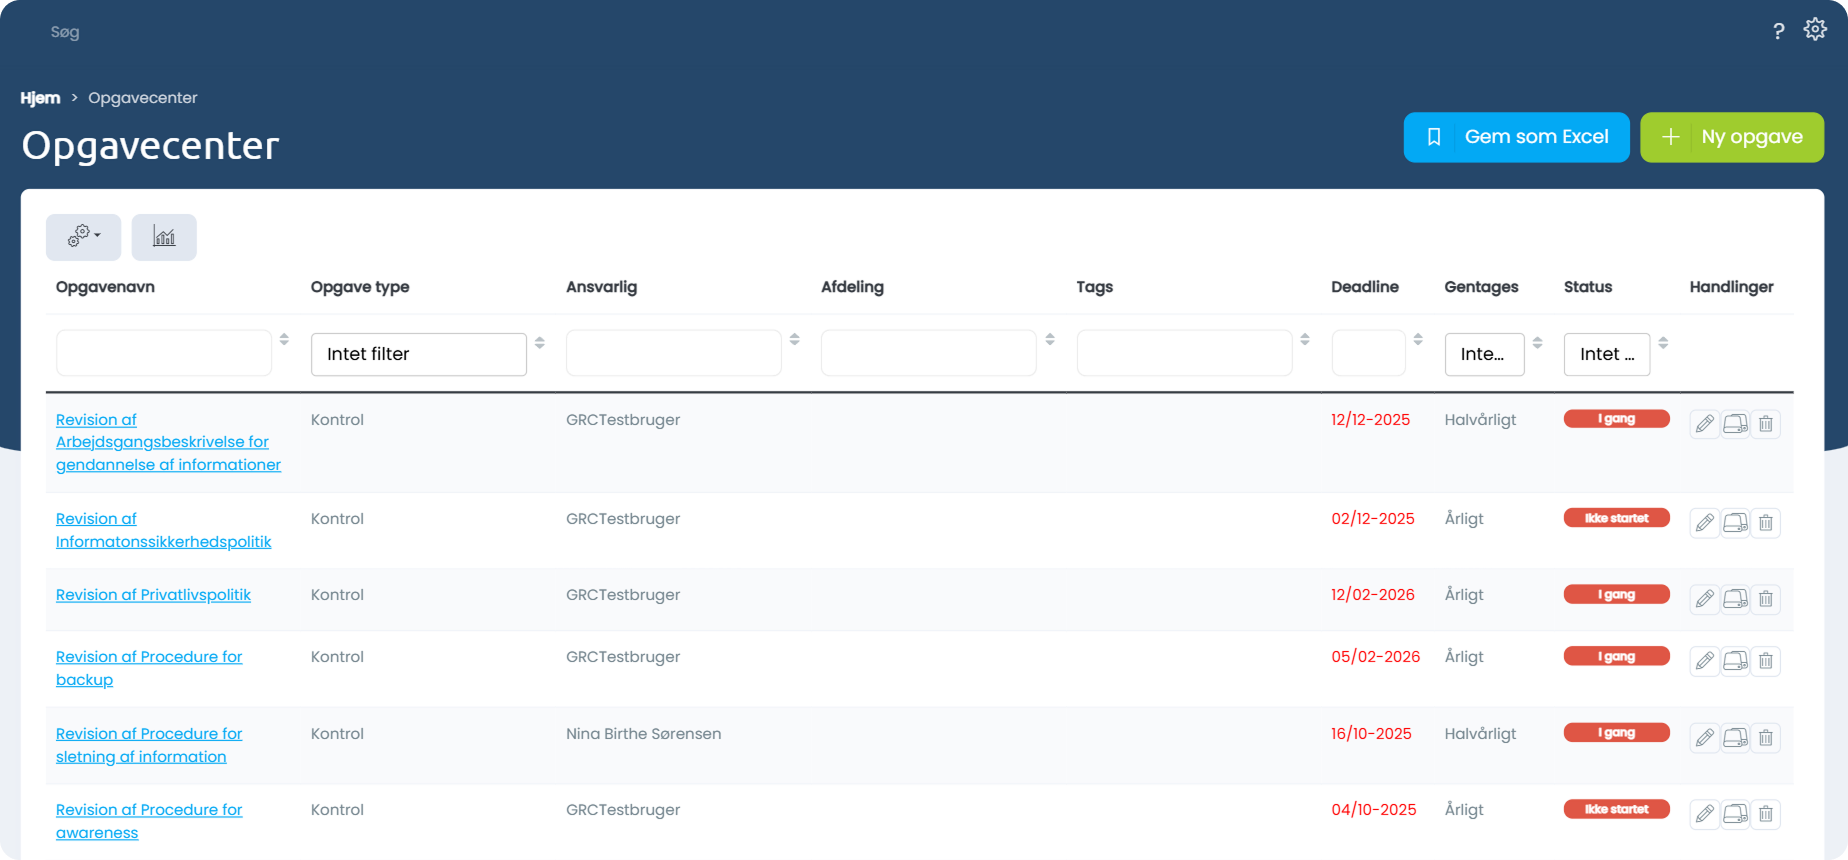
Task: Click the 'Ikke startet' badge for Procedure for awareness
Action: 1617,809
